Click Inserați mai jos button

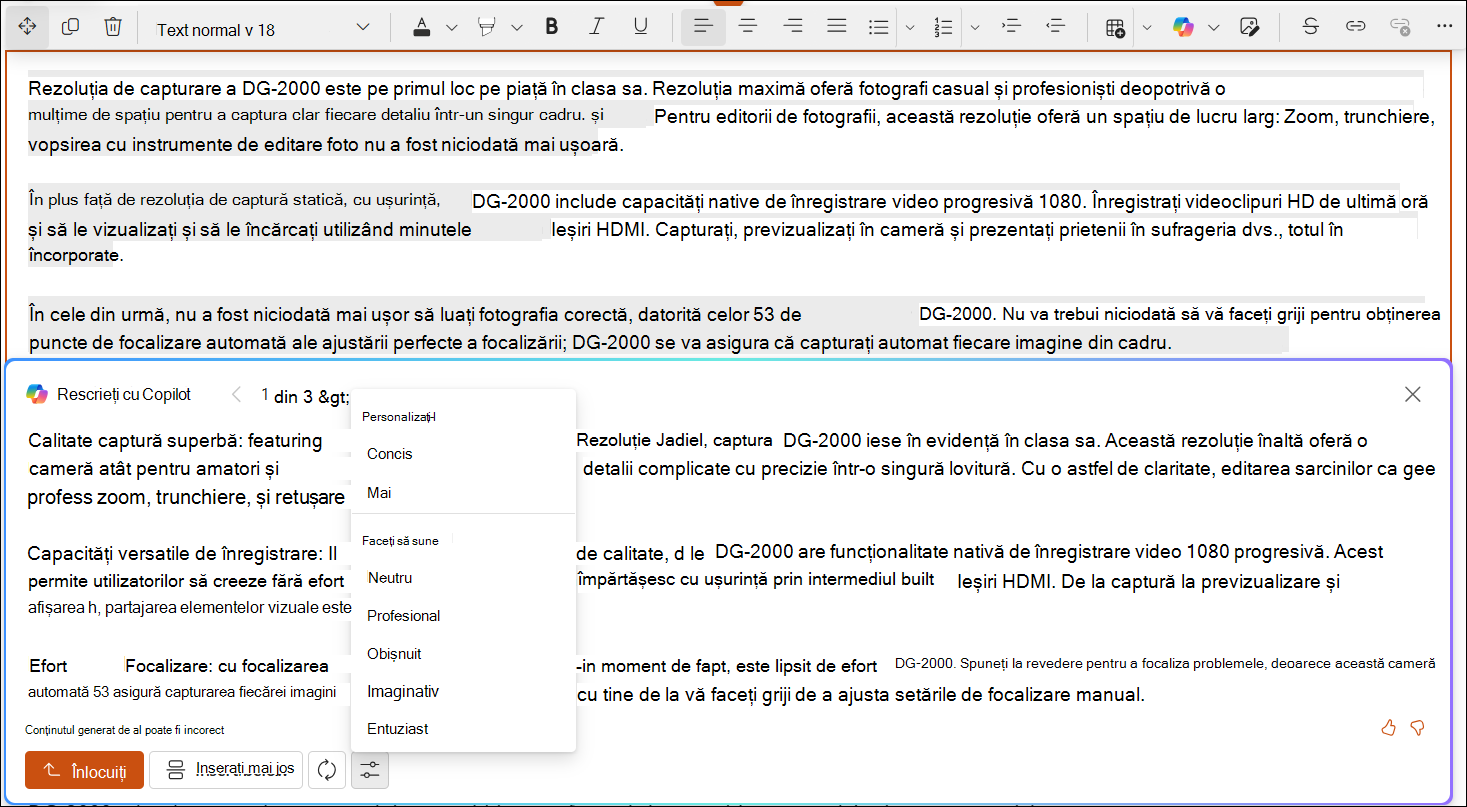coord(226,770)
